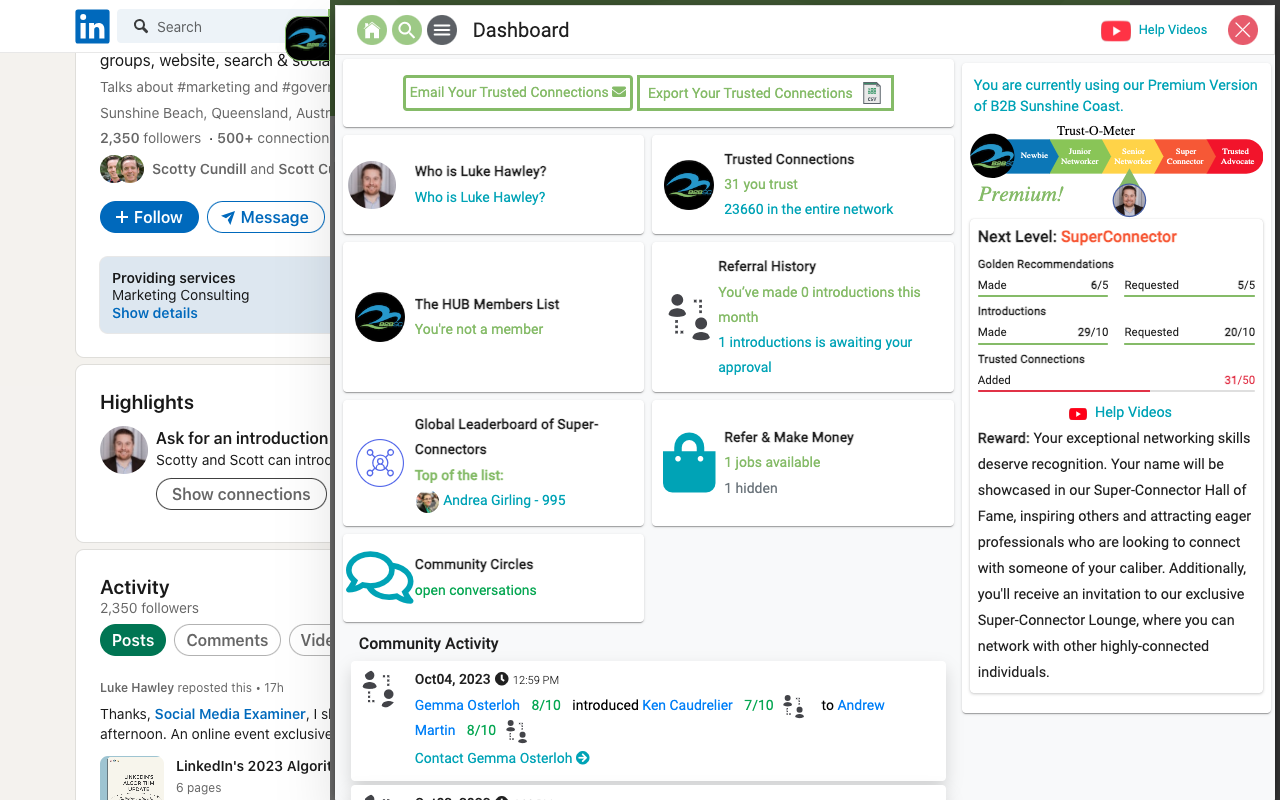Click the green search magnifier icon
Screen dimensions: 1280x800
pyautogui.click(x=407, y=30)
